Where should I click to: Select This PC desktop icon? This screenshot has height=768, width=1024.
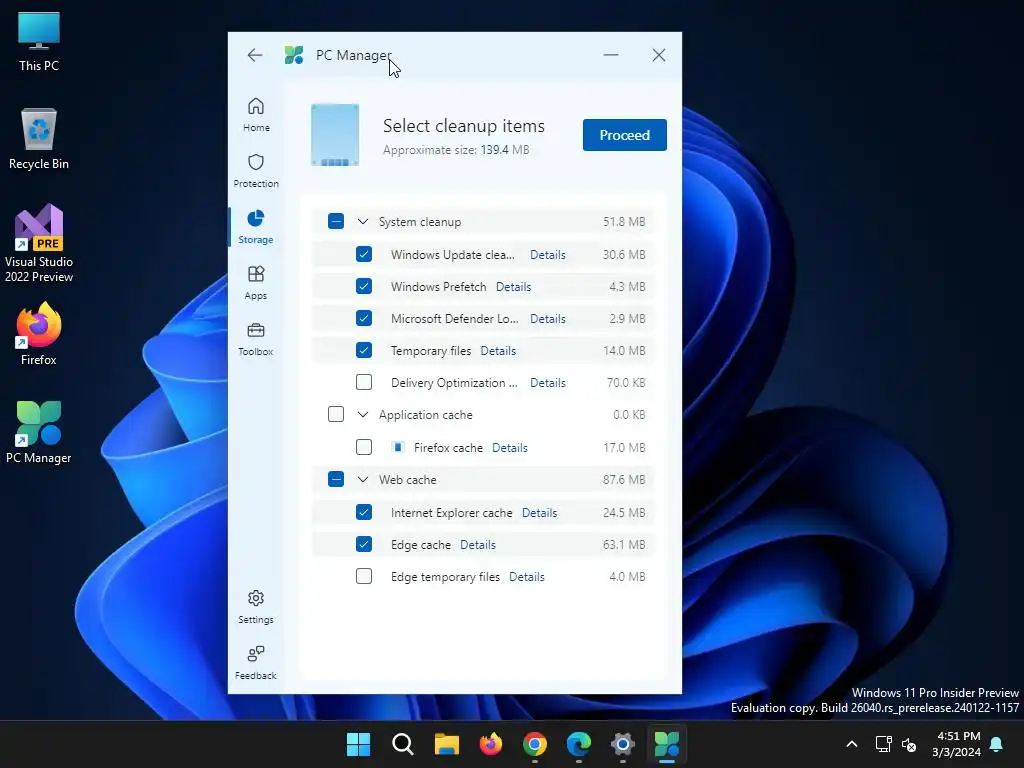coord(39,41)
